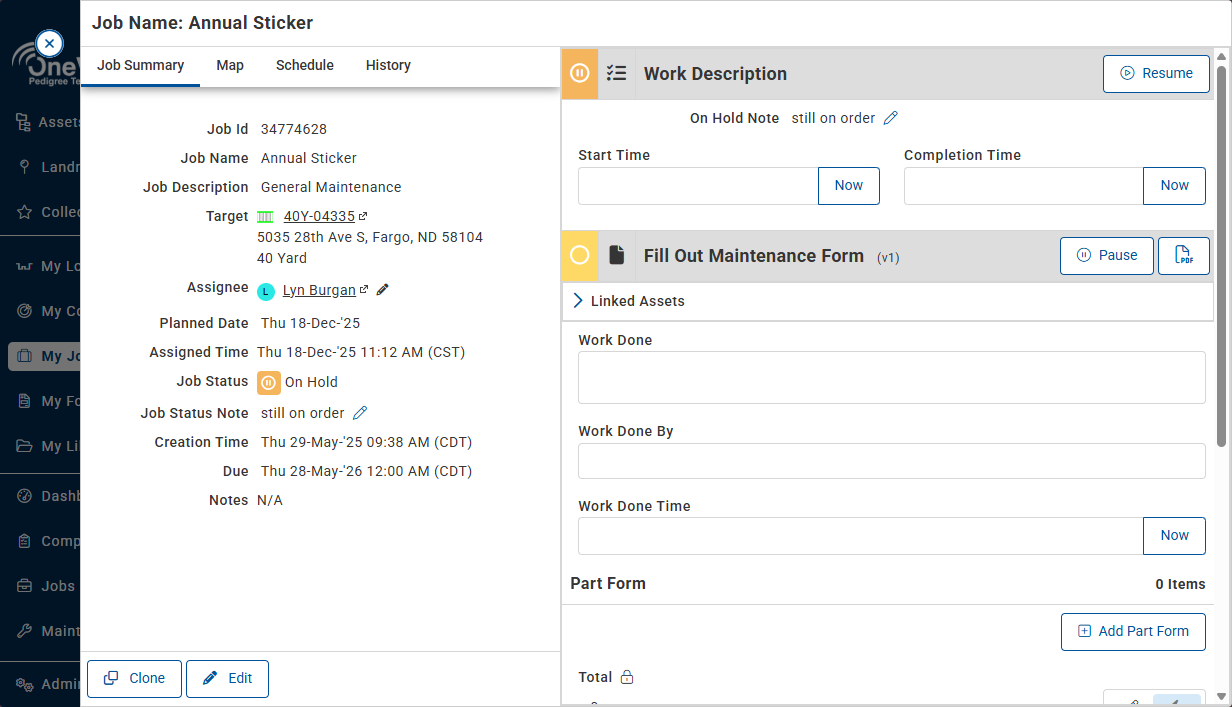This screenshot has width=1232, height=707.
Task: Click the Clone button
Action: (x=135, y=678)
